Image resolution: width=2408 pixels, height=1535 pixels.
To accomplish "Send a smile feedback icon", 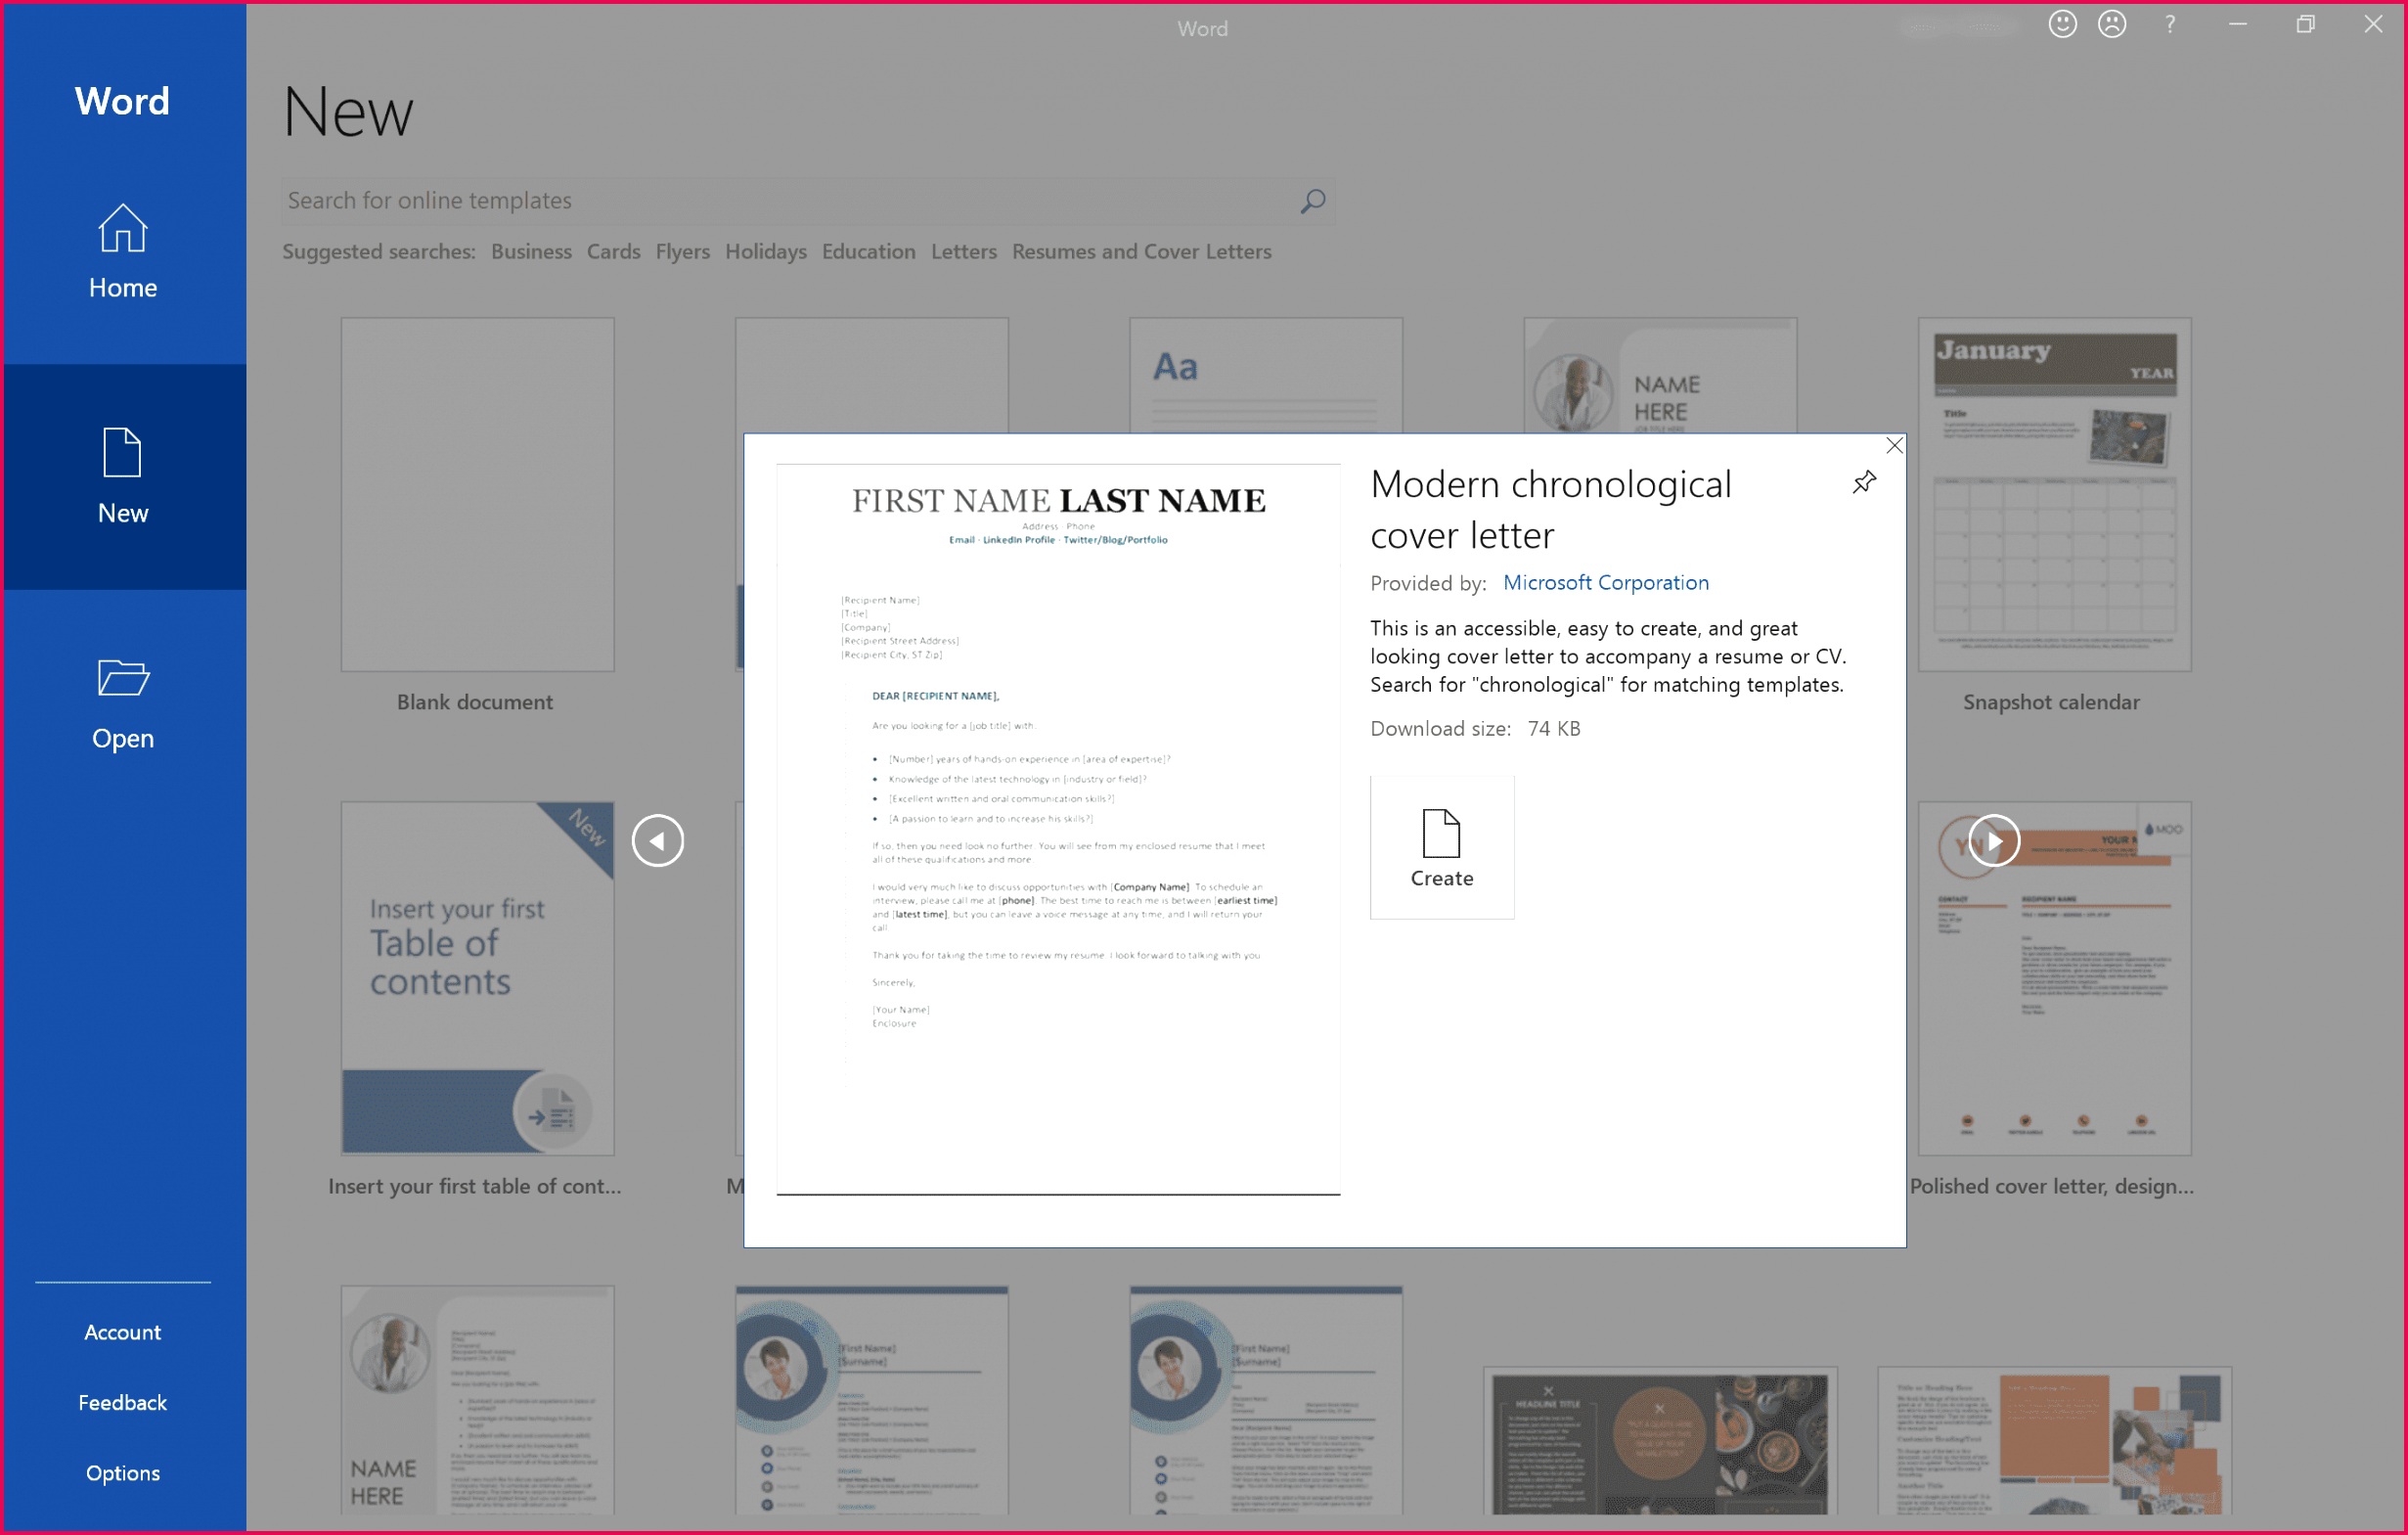I will pos(2061,25).
